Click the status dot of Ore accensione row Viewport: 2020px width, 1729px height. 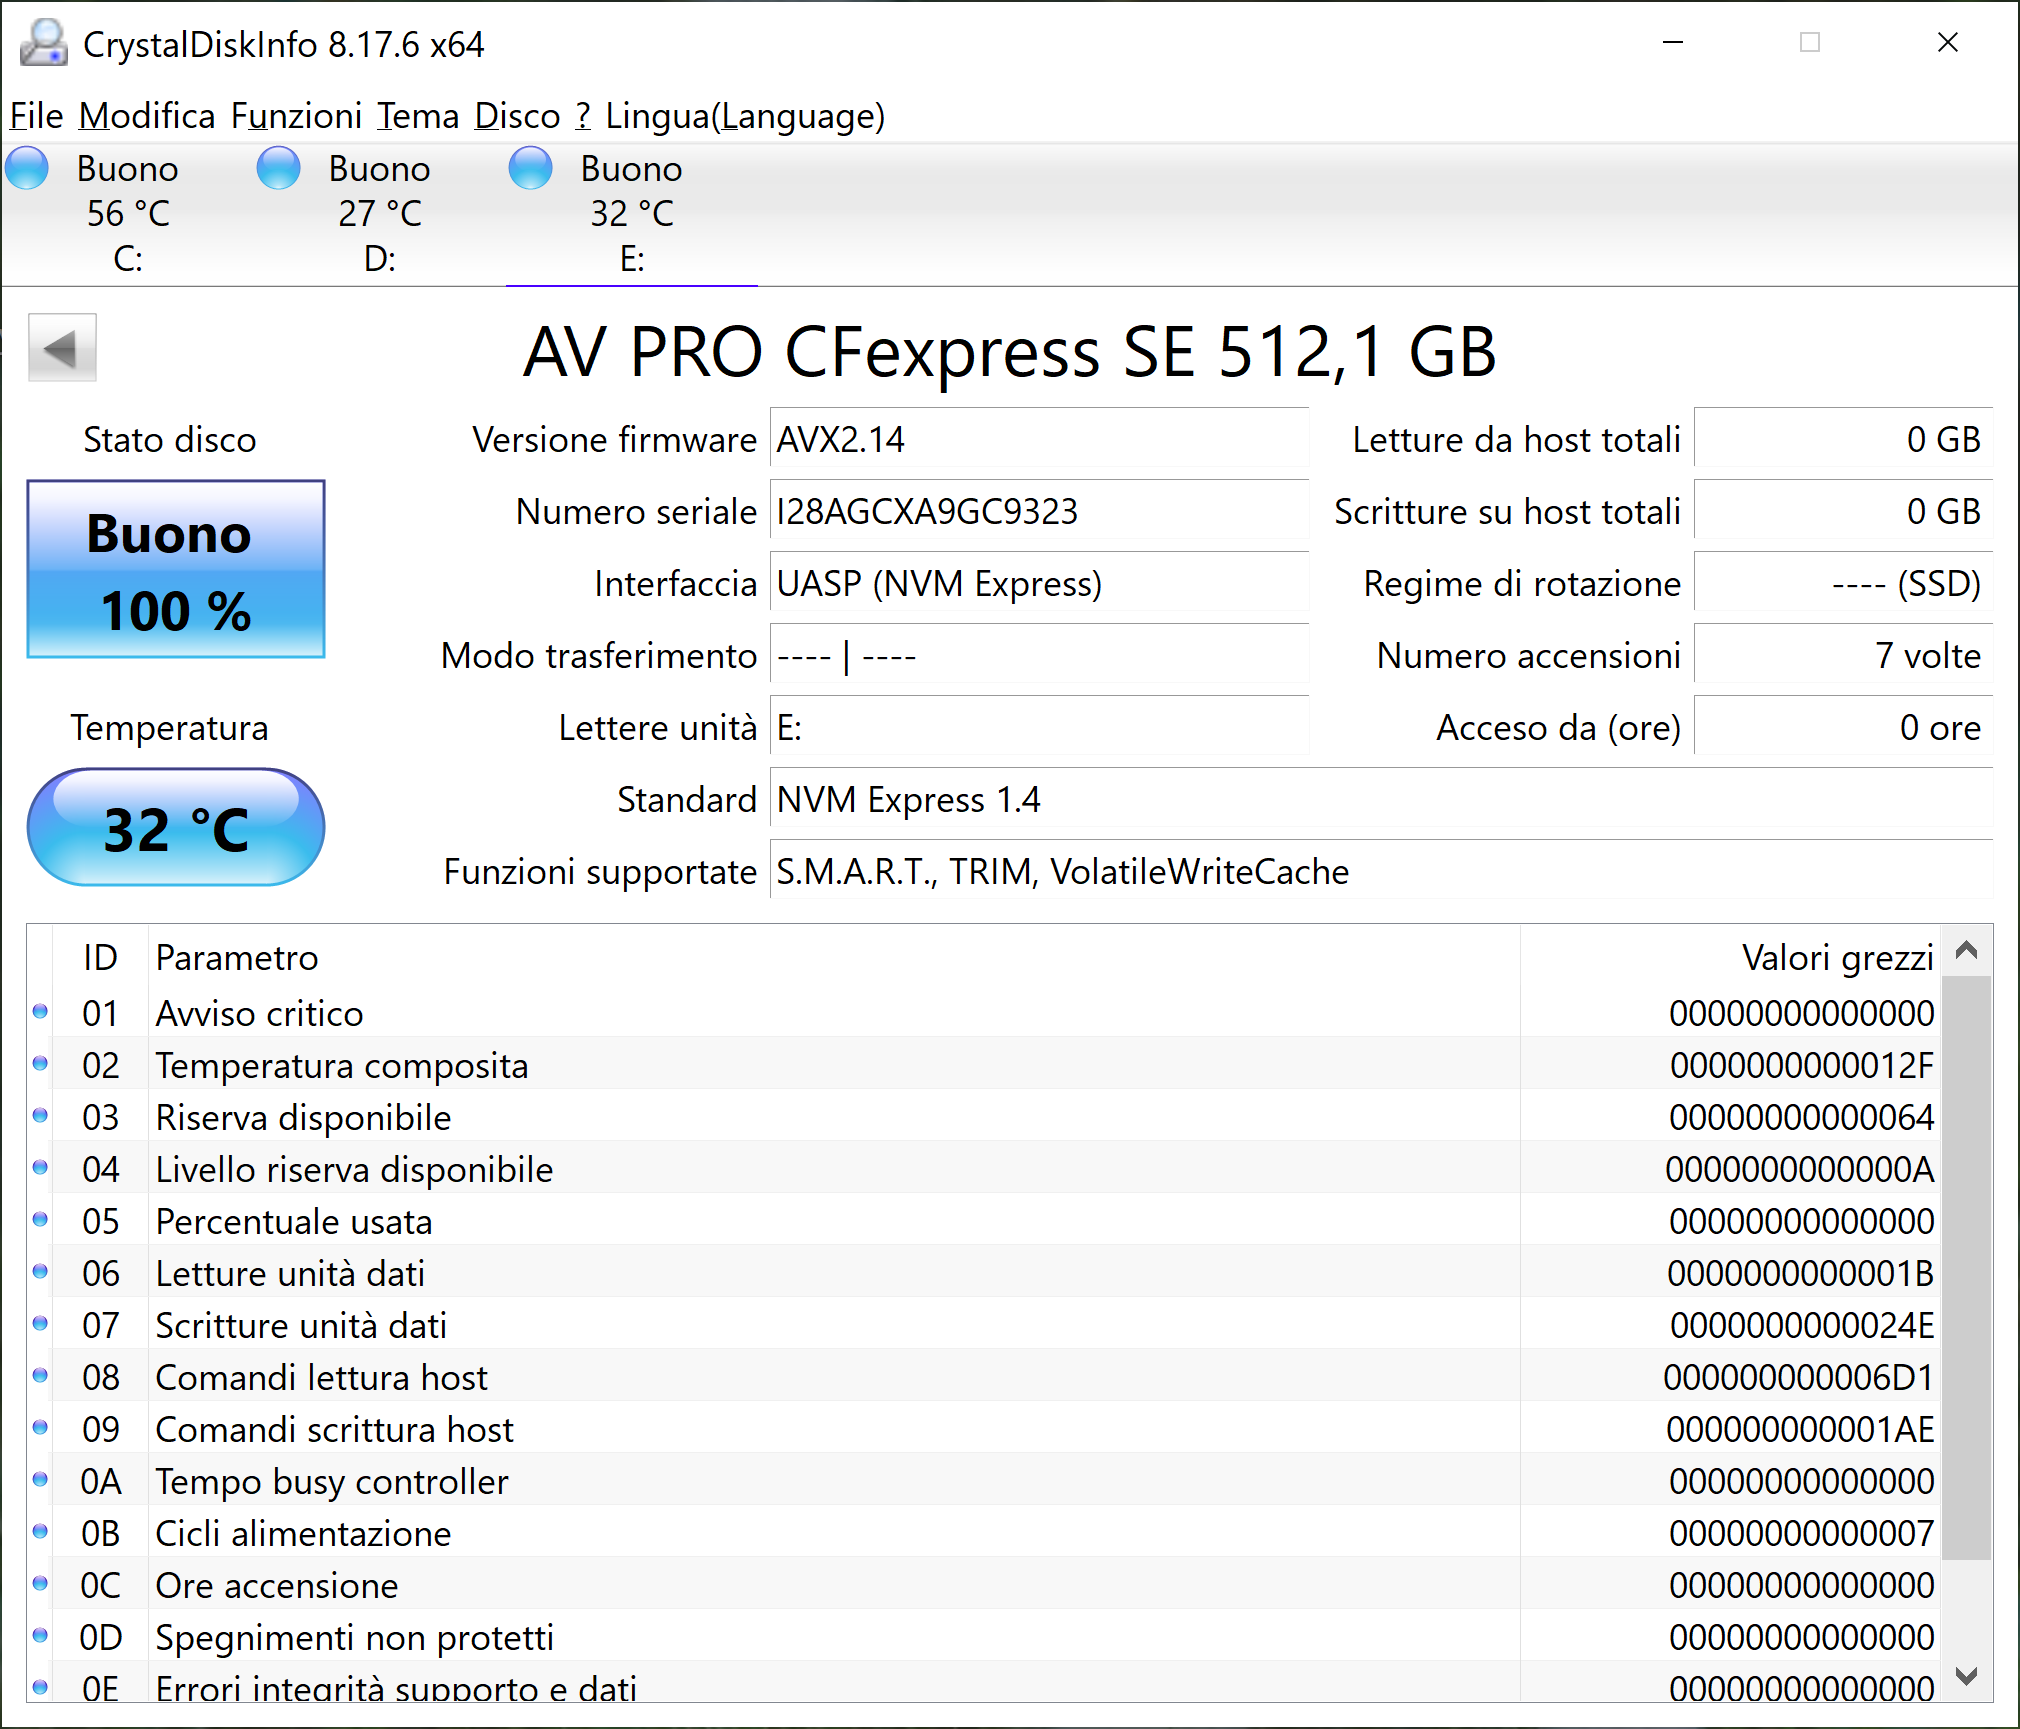[40, 1583]
